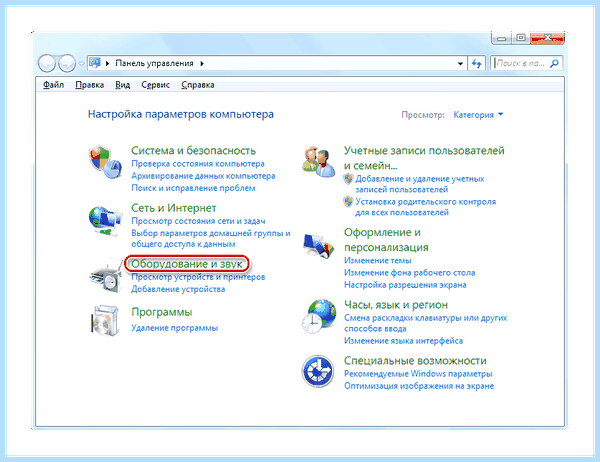Minimize the Control Panel window
This screenshot has width=600, height=462.
tap(502, 38)
